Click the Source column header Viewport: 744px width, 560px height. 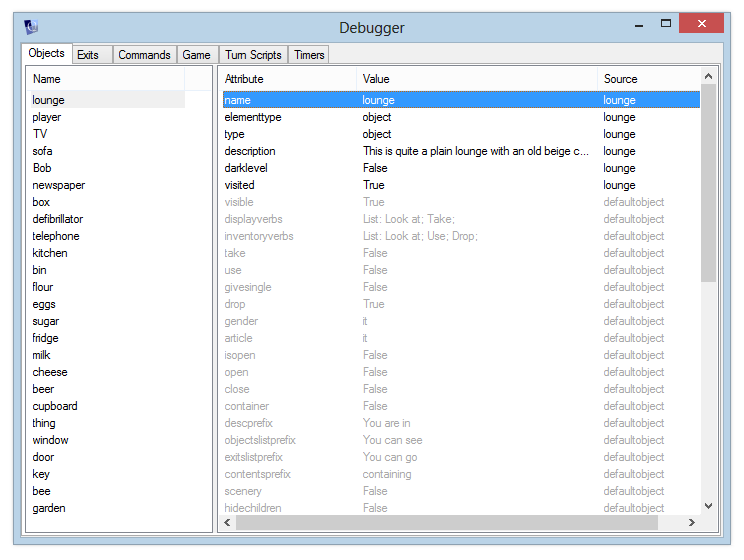click(649, 79)
